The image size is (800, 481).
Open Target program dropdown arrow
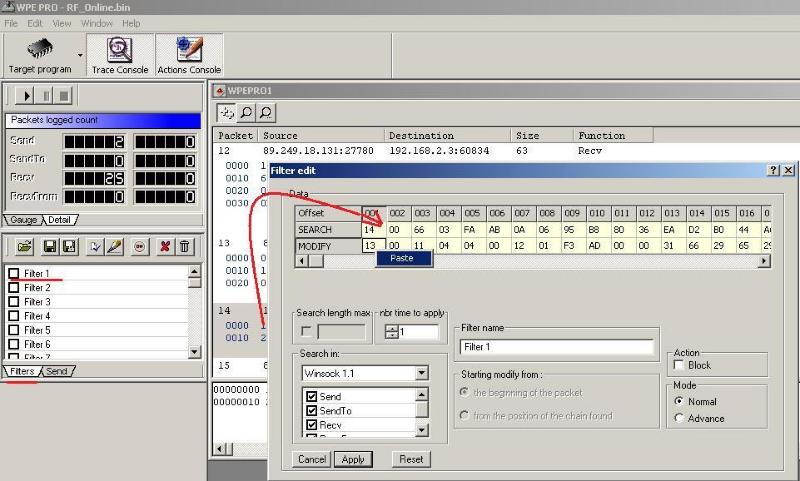coord(80,55)
